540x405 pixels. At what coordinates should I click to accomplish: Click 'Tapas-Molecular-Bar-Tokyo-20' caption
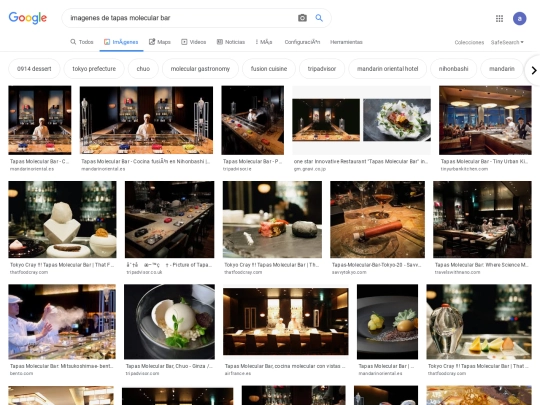click(x=376, y=265)
